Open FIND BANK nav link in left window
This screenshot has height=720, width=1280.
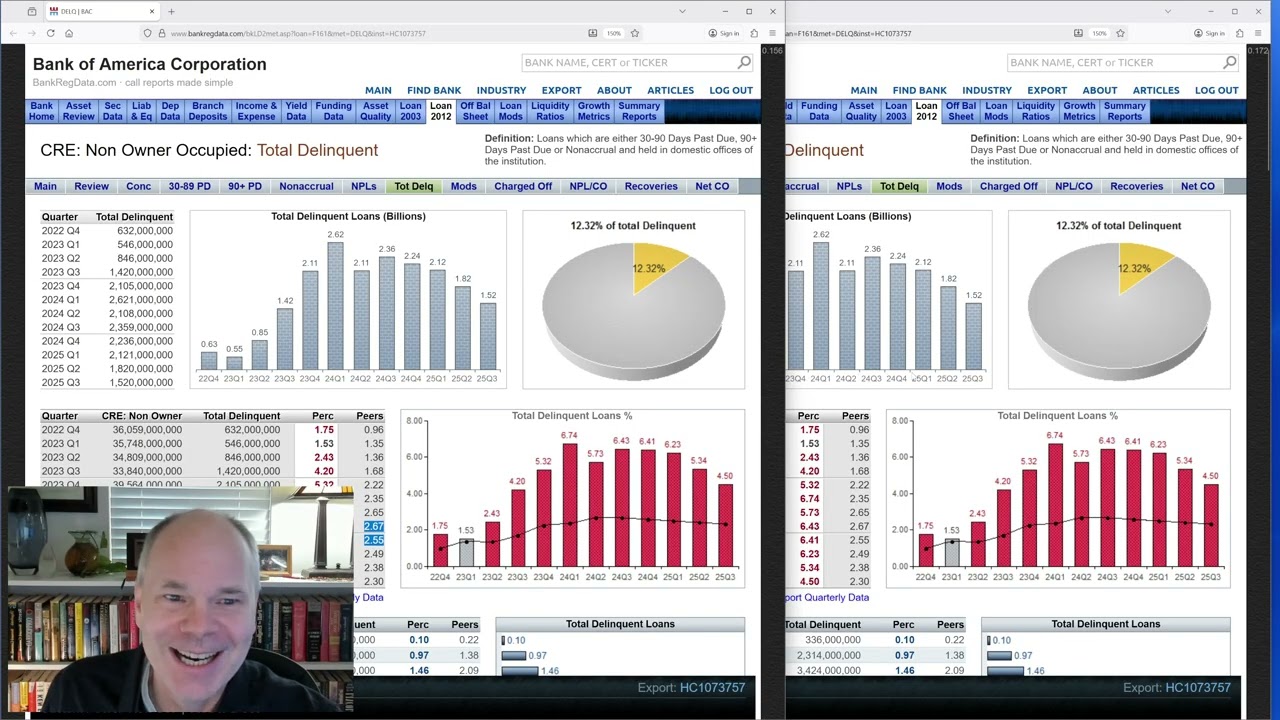point(434,90)
